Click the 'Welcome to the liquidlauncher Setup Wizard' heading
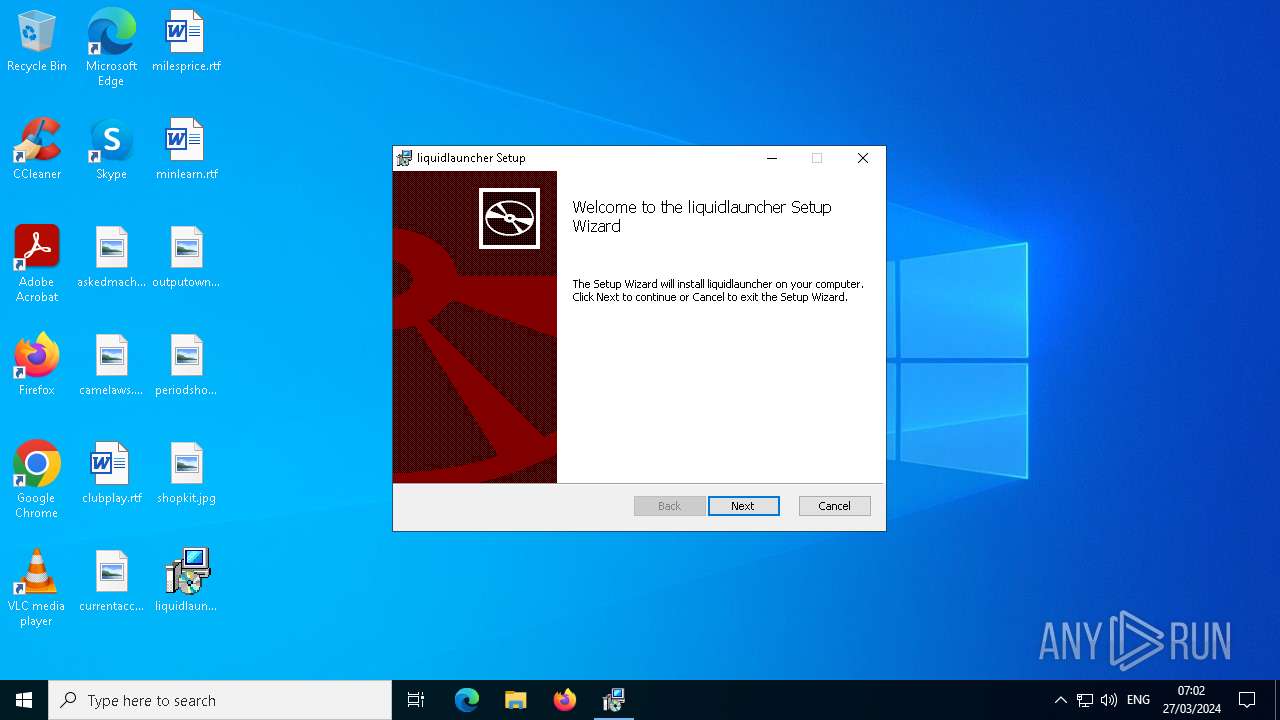1280x720 pixels. (x=702, y=217)
